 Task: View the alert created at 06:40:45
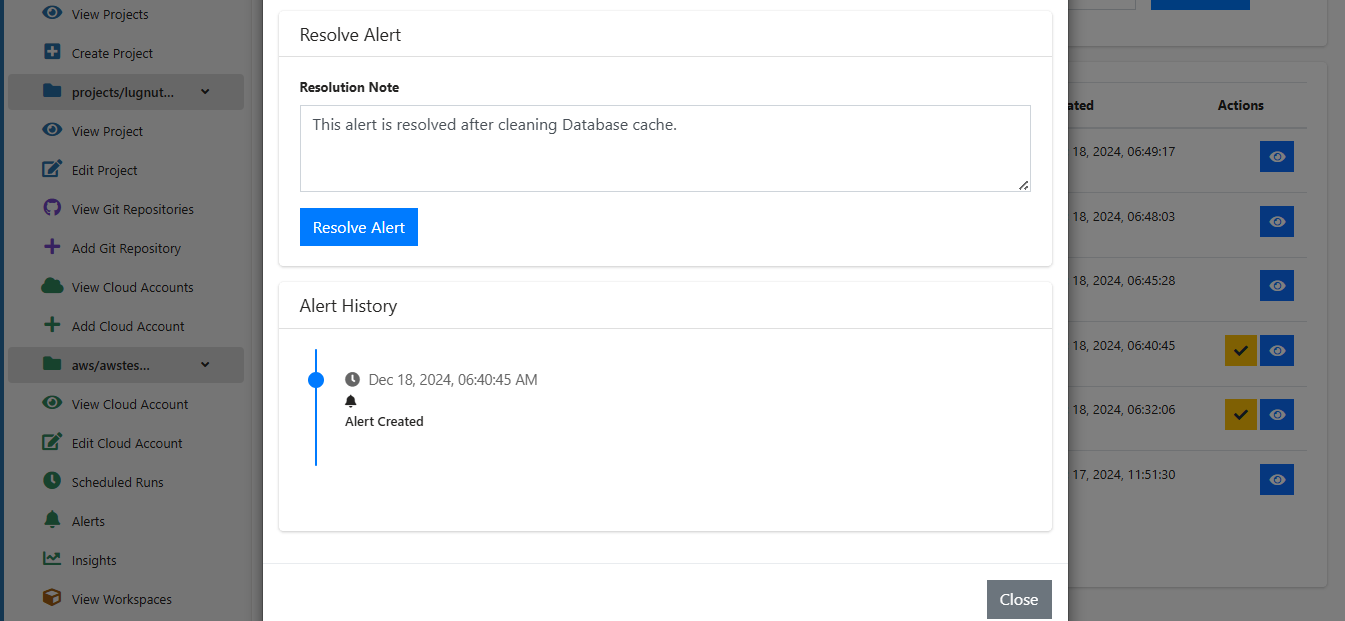1277,351
